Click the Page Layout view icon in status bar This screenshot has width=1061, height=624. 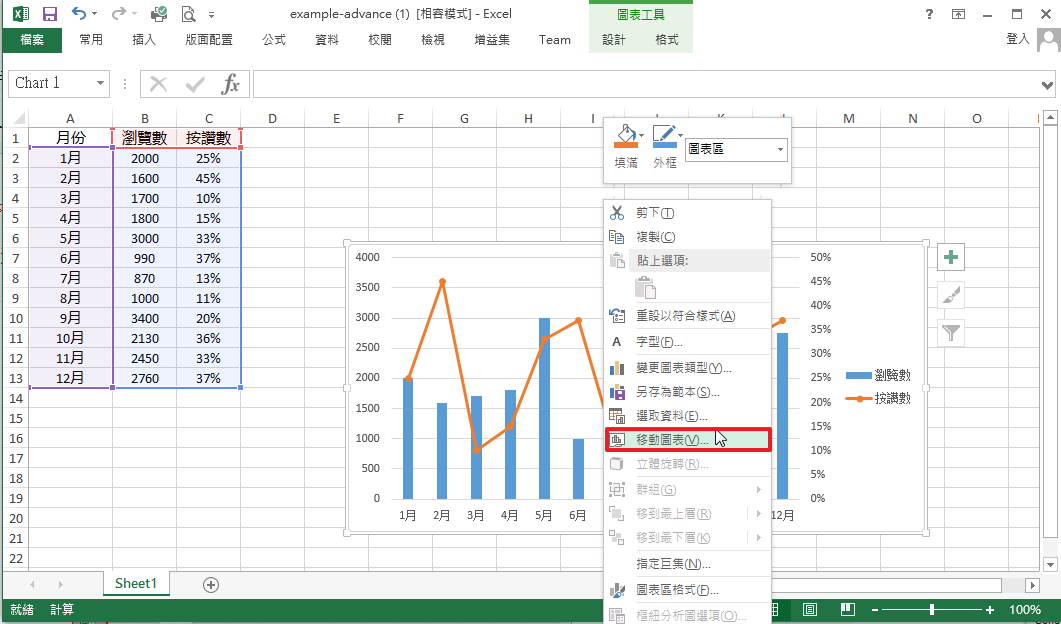810,610
